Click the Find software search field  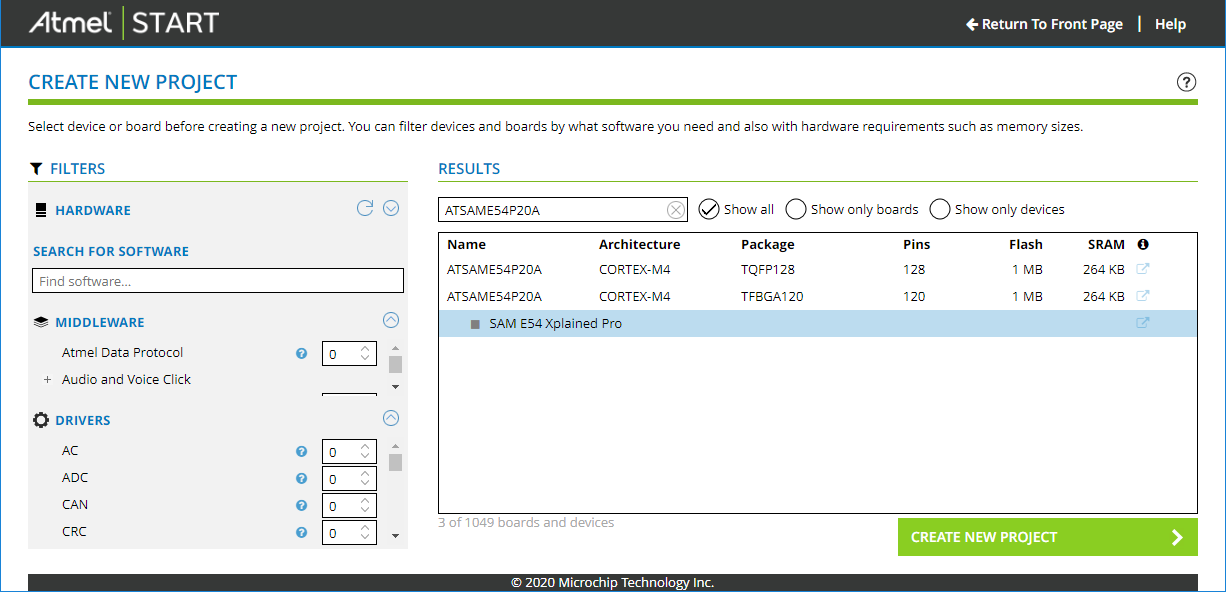218,281
